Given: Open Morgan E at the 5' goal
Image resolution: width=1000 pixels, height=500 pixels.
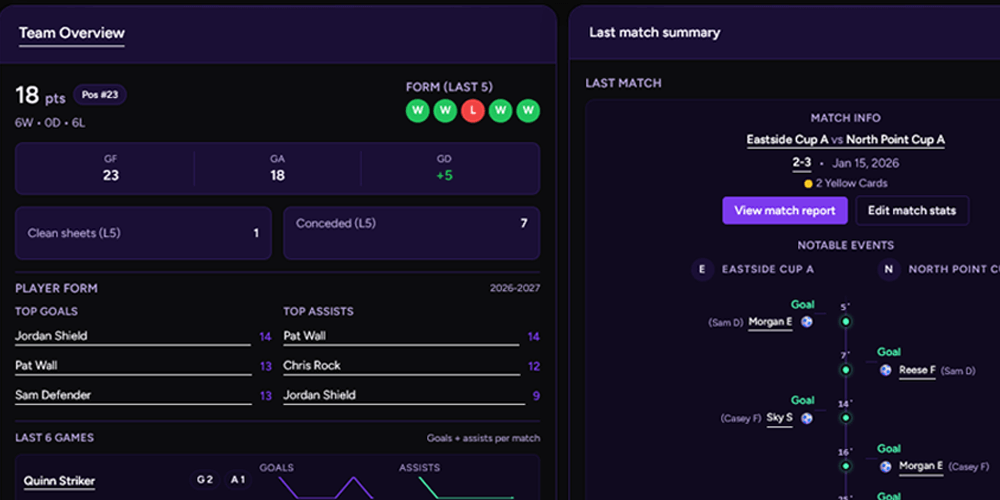Looking at the screenshot, I should point(770,322).
